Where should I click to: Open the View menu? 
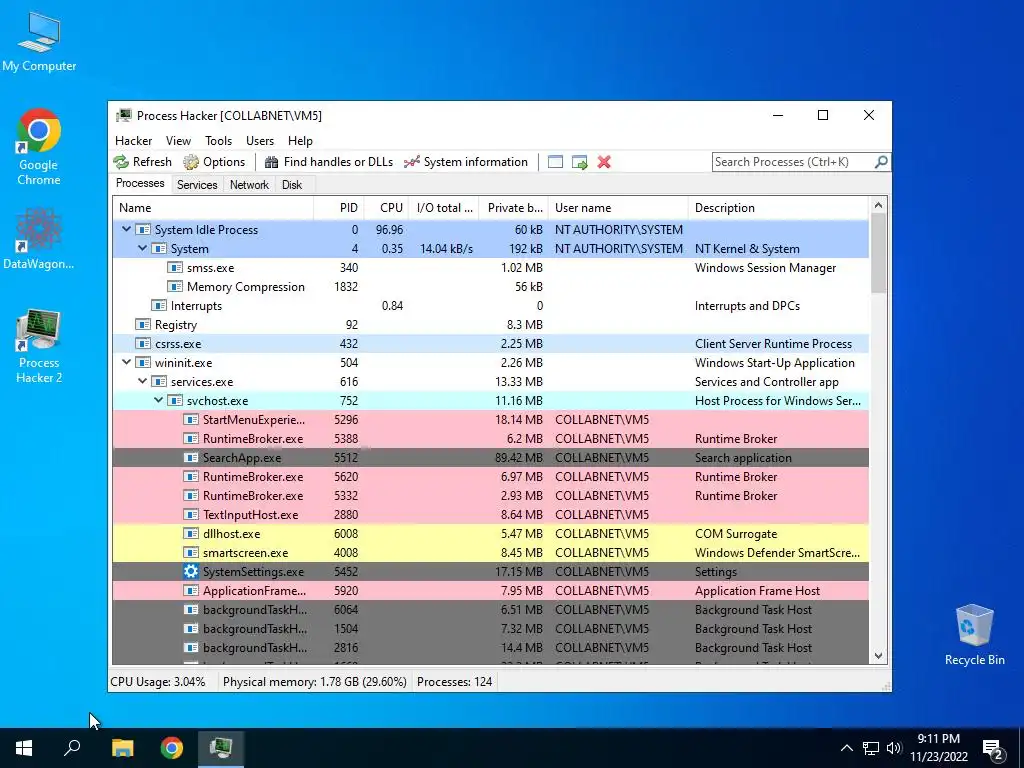pyautogui.click(x=178, y=141)
